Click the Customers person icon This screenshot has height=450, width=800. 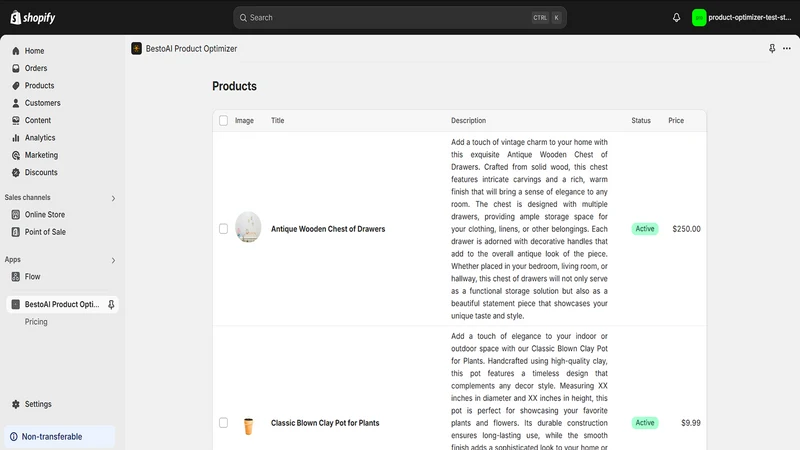point(16,103)
